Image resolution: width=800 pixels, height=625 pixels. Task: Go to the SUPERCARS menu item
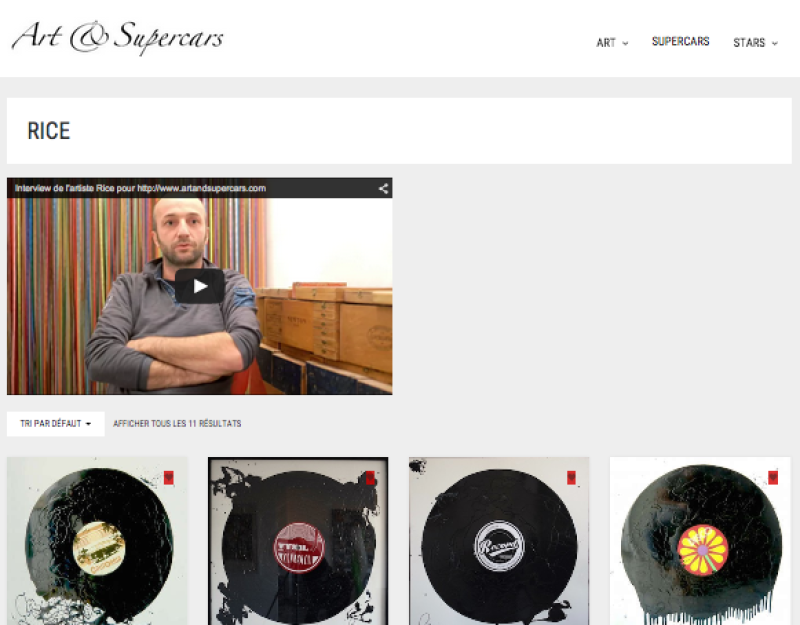[681, 41]
